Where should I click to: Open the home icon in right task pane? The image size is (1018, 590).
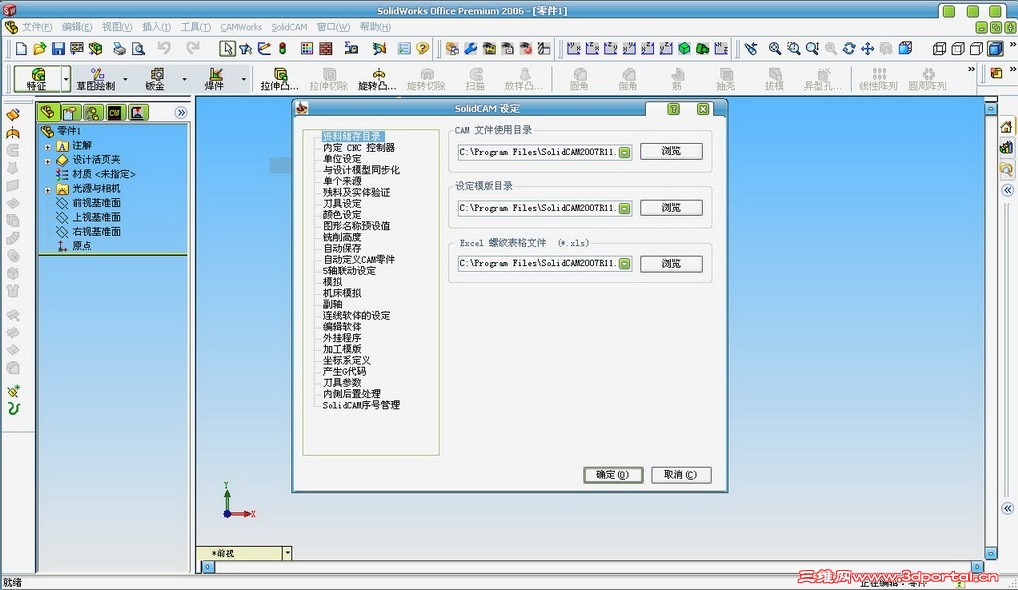(1006, 127)
